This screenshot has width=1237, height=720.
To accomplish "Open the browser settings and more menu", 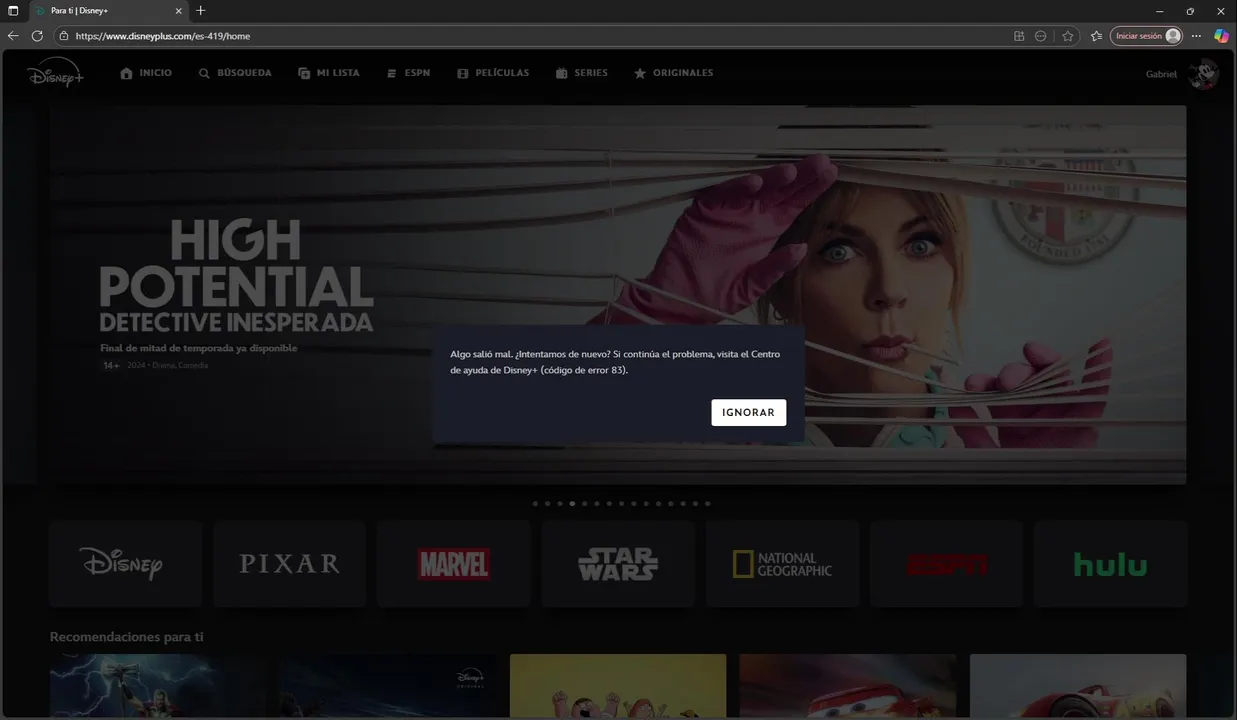I will (1196, 36).
